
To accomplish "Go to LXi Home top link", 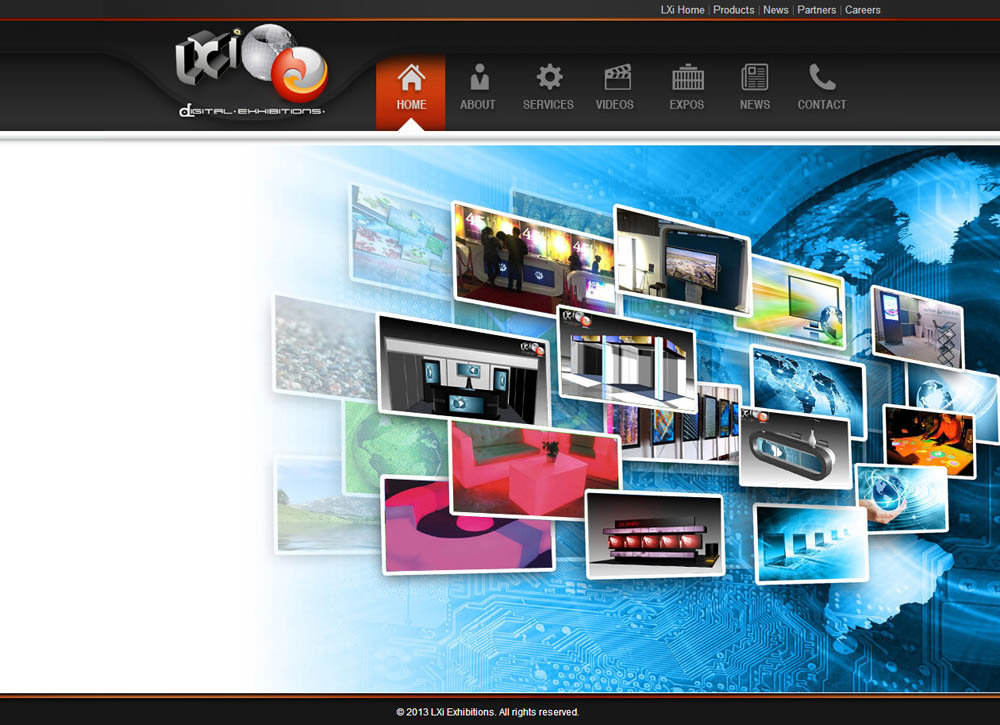I will [682, 10].
